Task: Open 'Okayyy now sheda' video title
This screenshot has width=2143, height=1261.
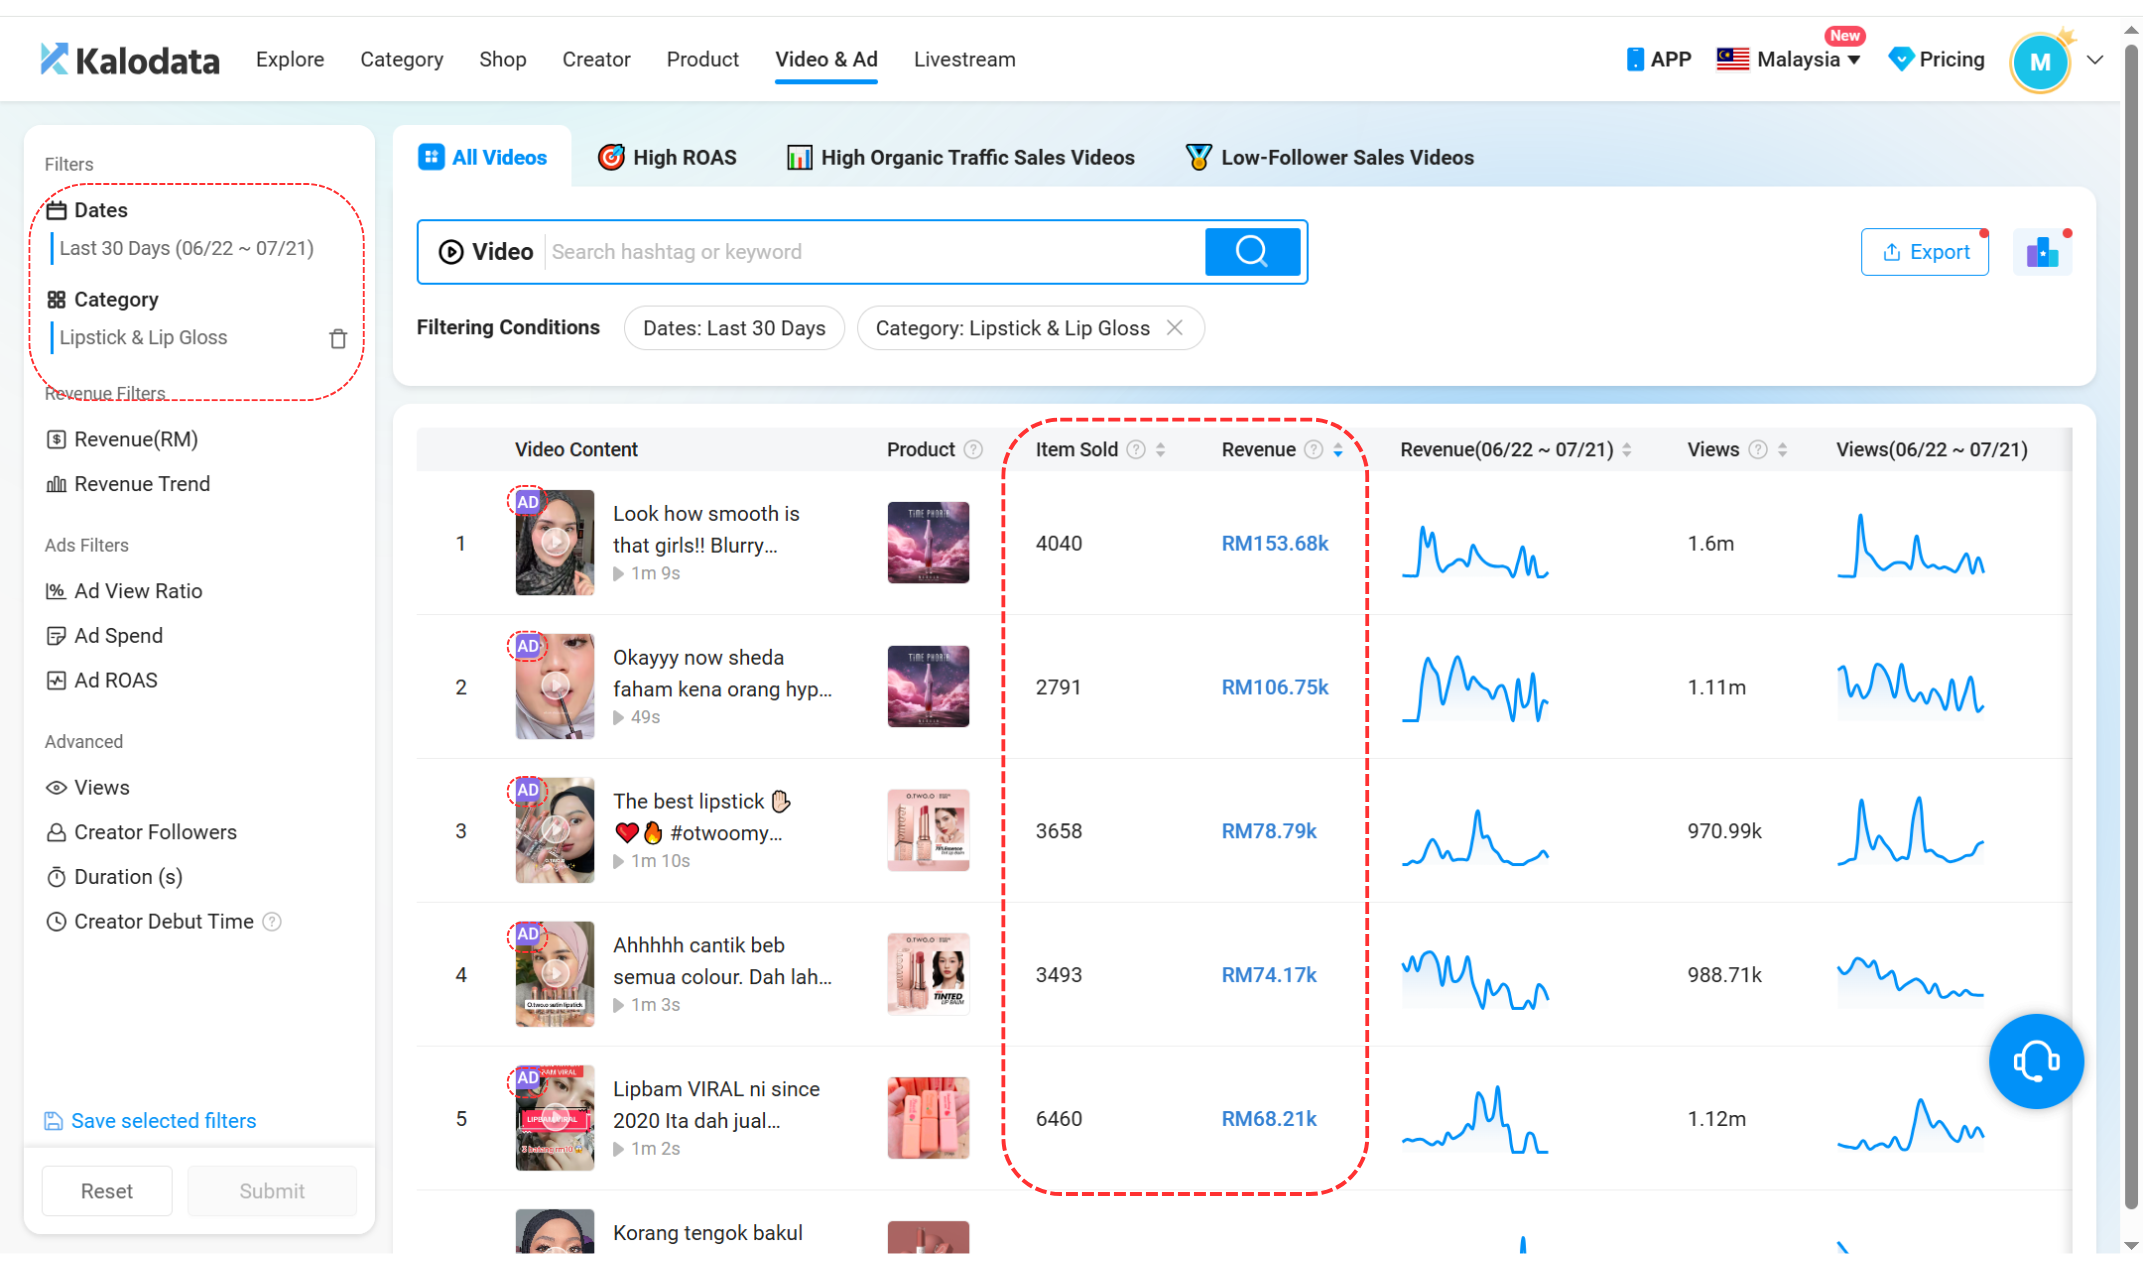Action: (x=722, y=673)
